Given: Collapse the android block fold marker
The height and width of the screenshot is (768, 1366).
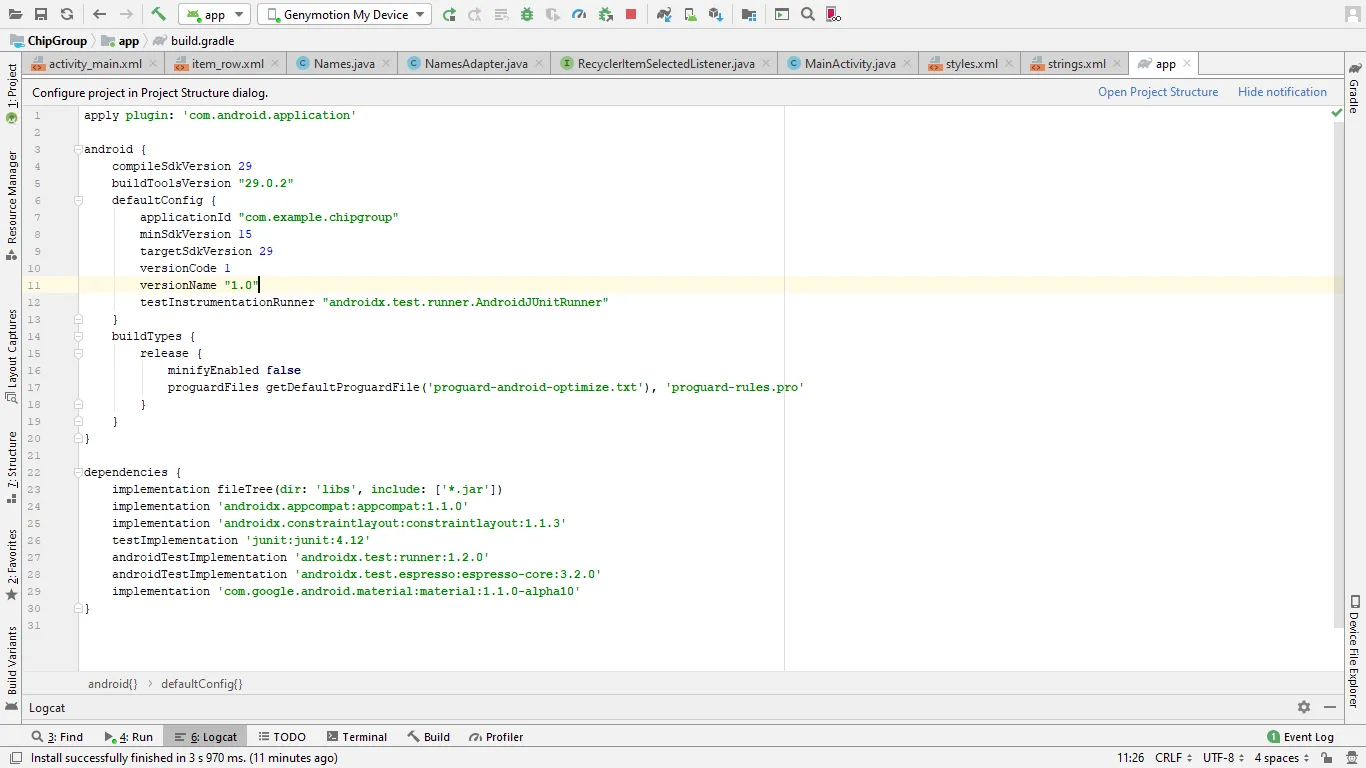Looking at the screenshot, I should [x=78, y=149].
